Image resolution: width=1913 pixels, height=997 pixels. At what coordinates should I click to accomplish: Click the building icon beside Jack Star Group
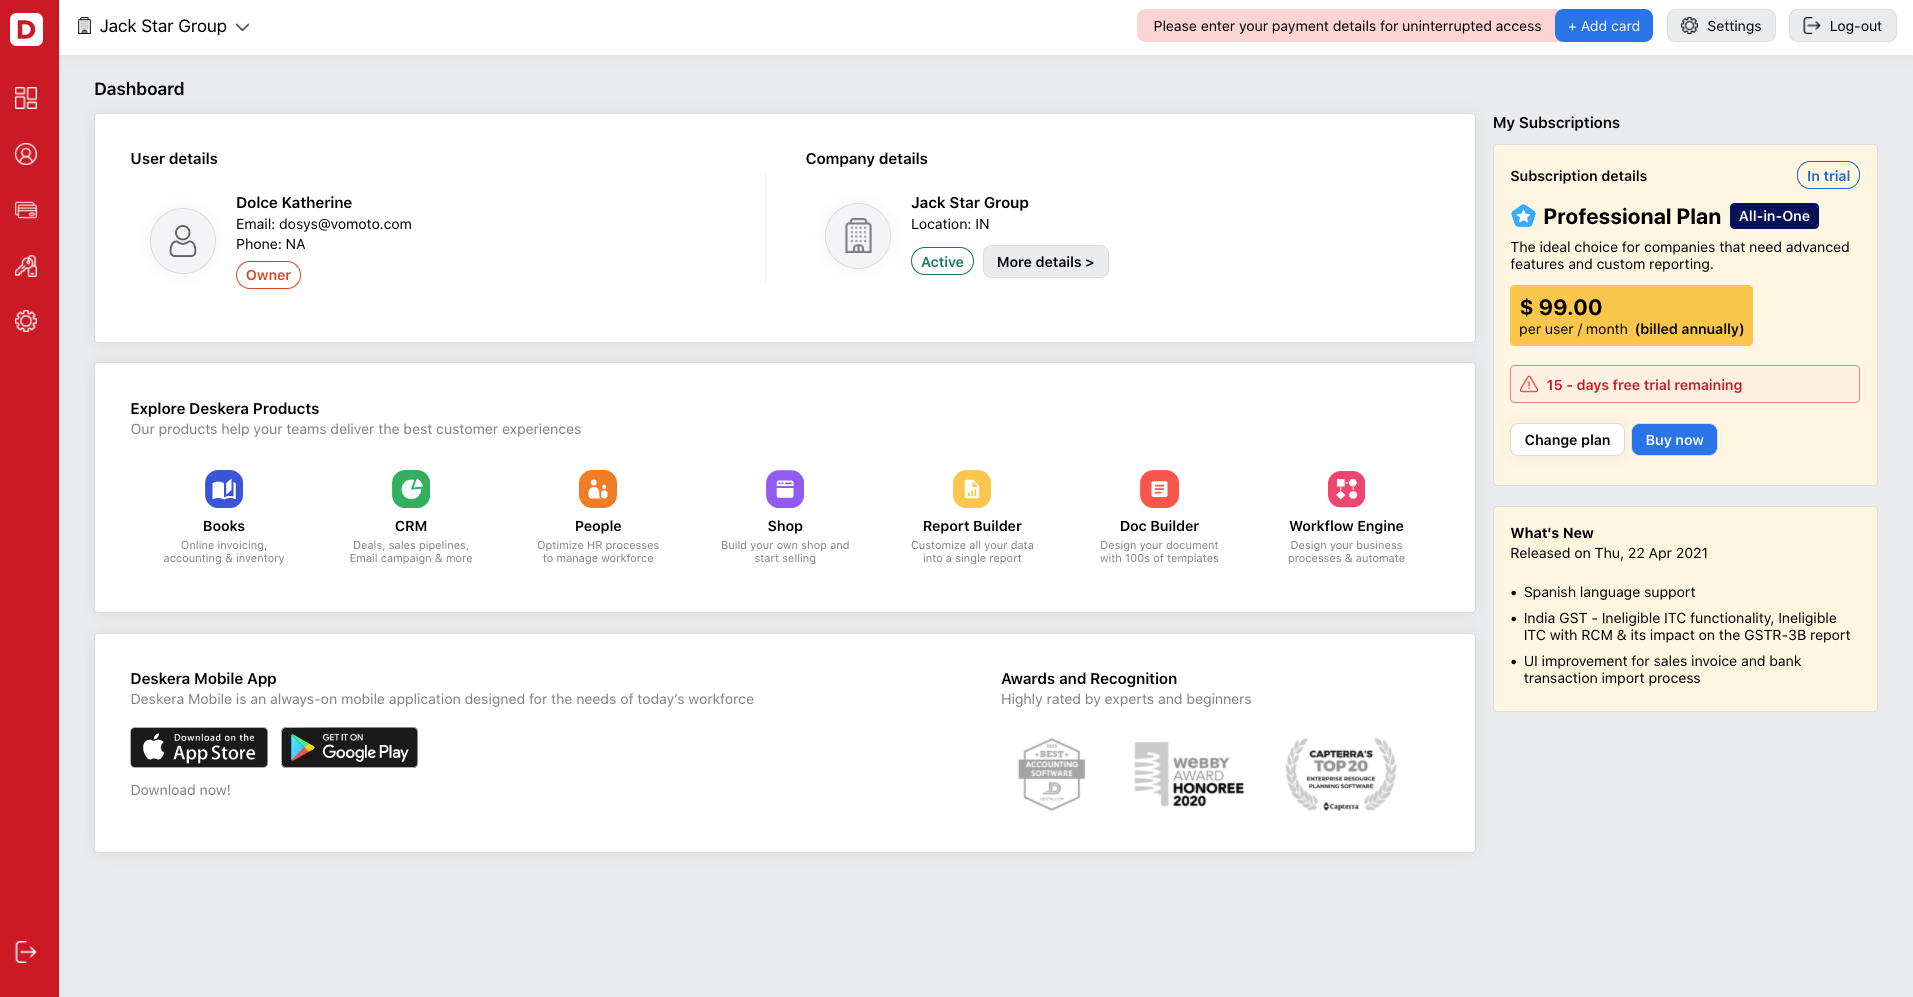click(x=85, y=26)
